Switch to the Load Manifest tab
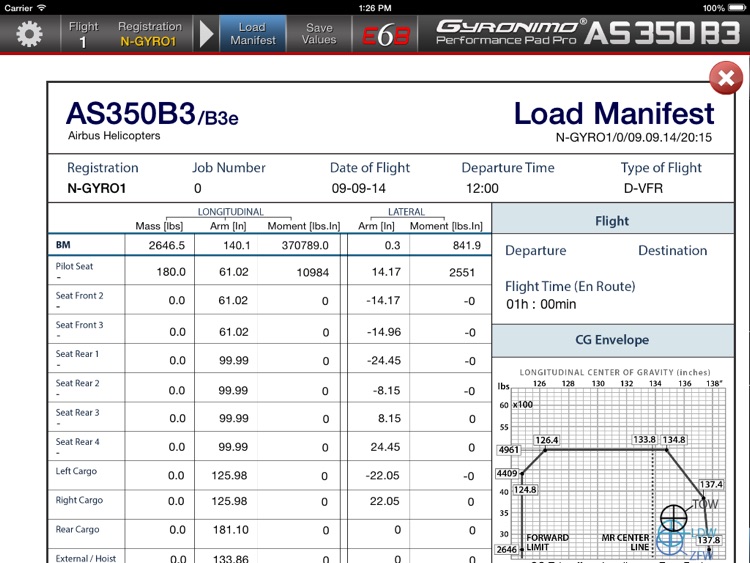 tap(253, 34)
